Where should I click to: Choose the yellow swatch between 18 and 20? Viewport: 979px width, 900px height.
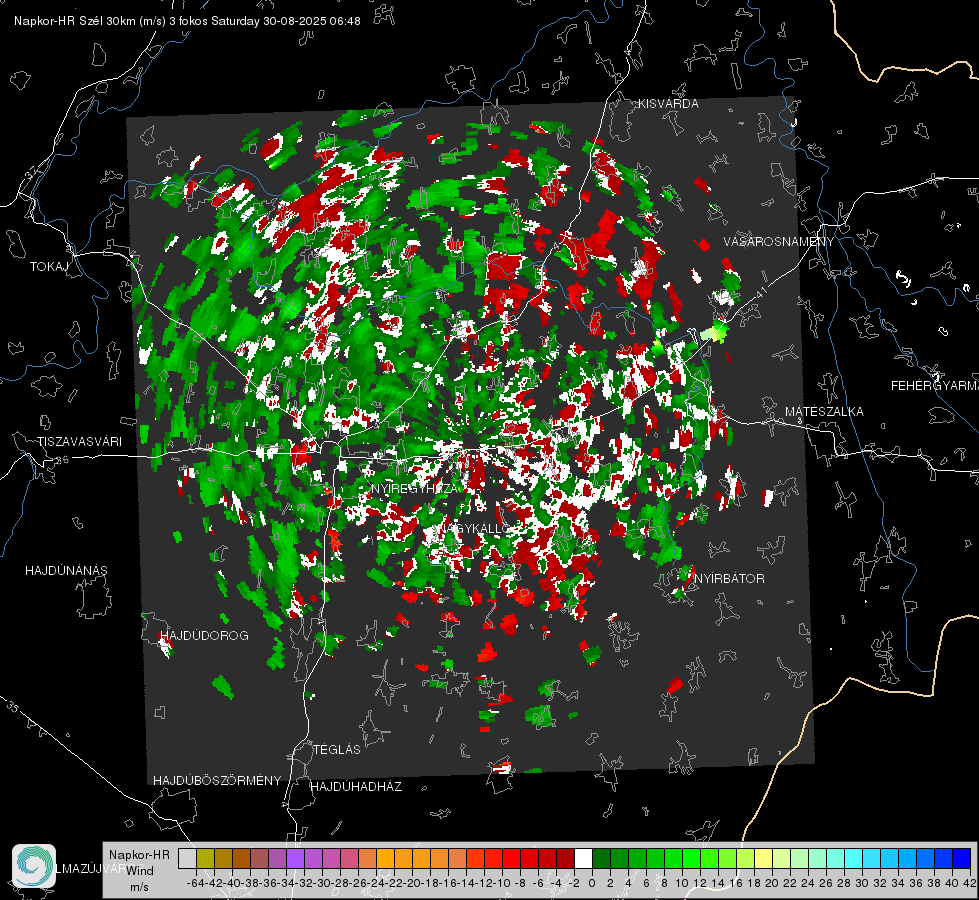pos(763,858)
